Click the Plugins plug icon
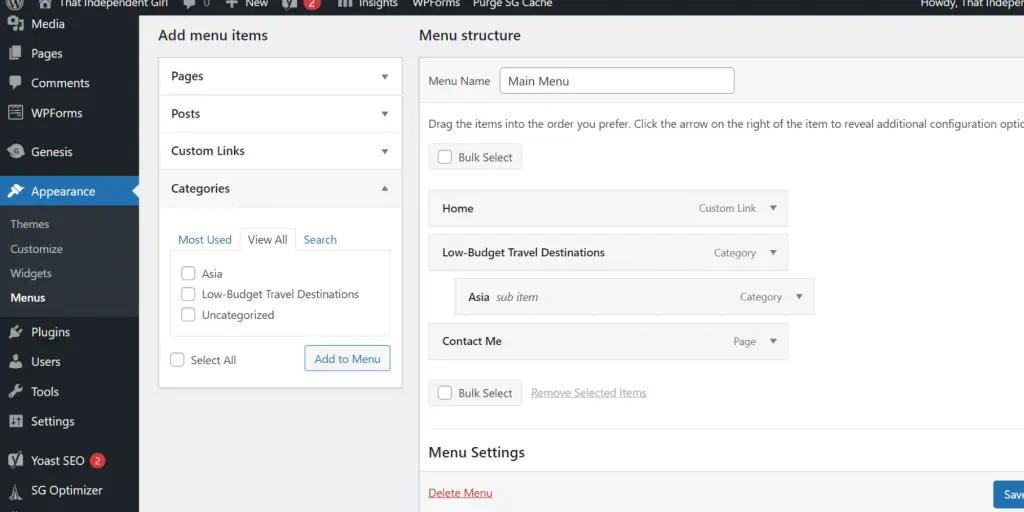This screenshot has height=512, width=1024. 16,332
